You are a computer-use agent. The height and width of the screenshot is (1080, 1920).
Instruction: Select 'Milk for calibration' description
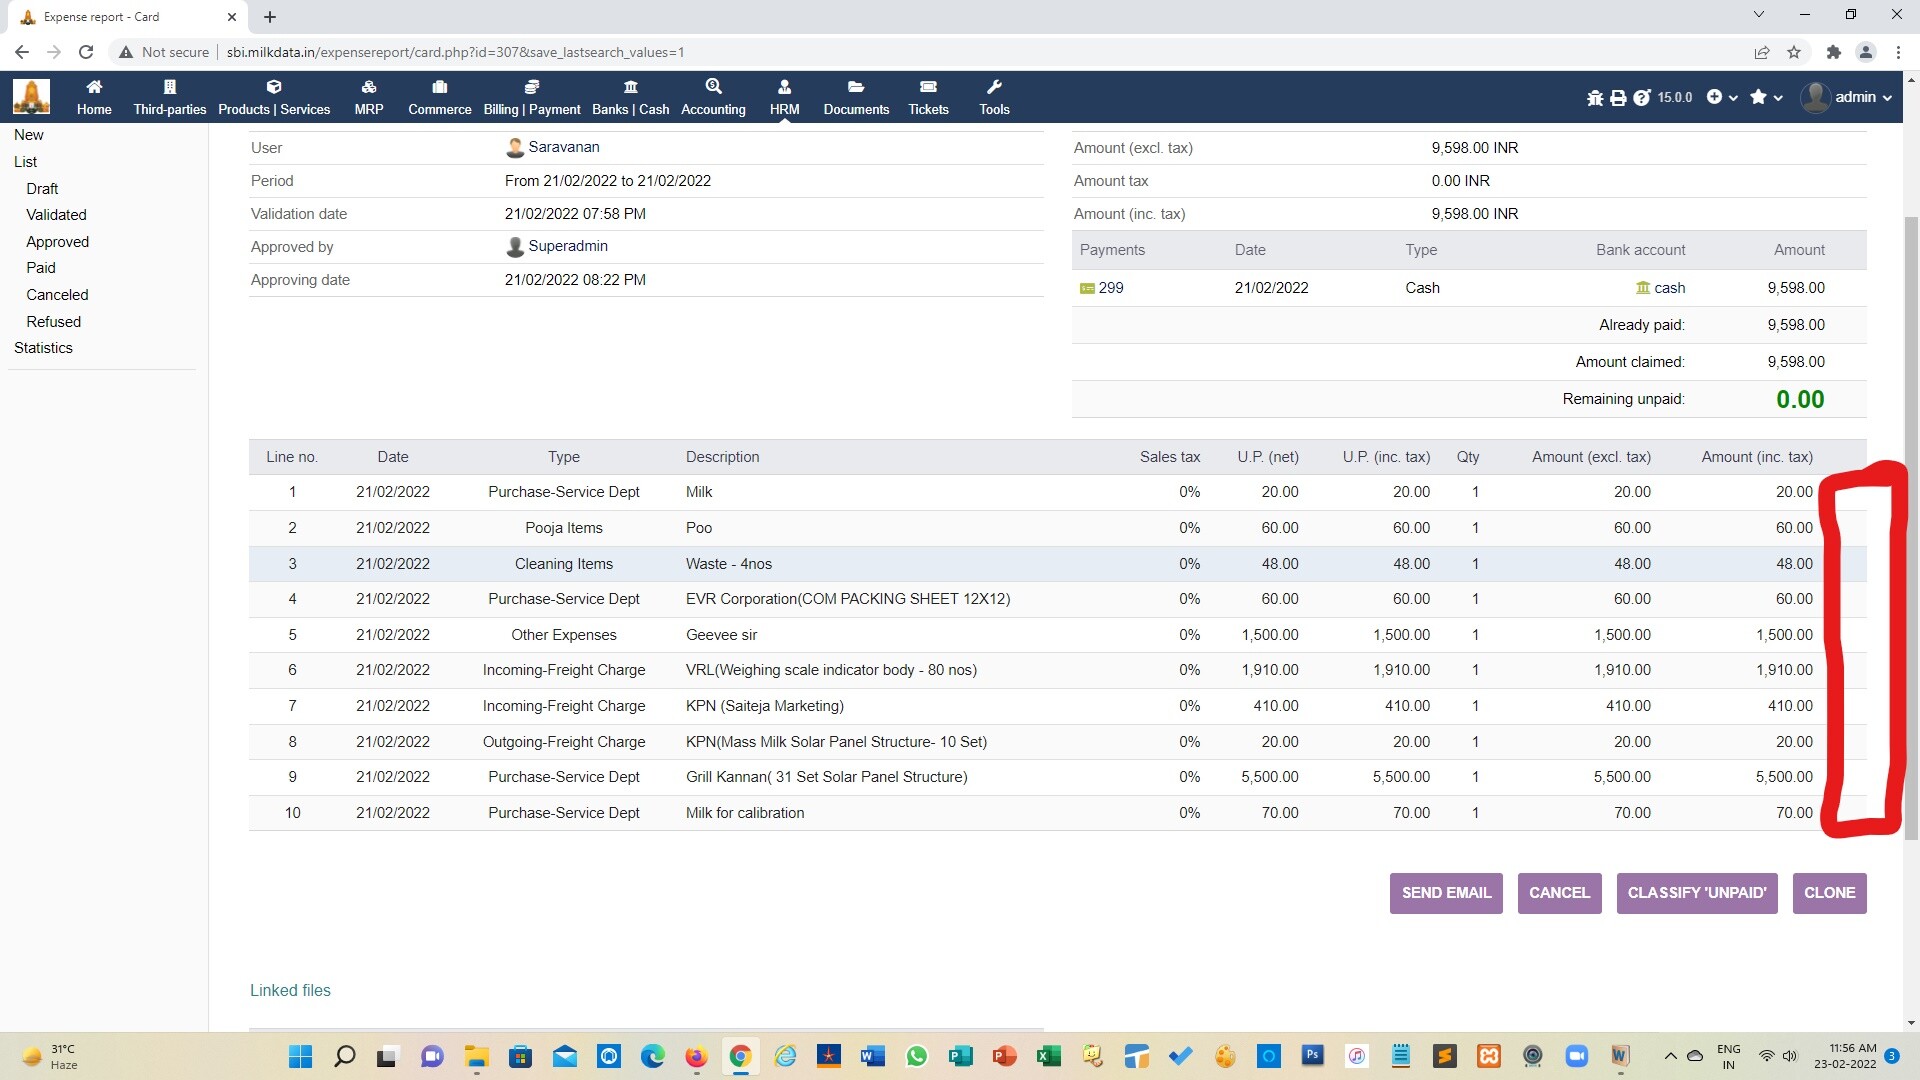click(745, 813)
